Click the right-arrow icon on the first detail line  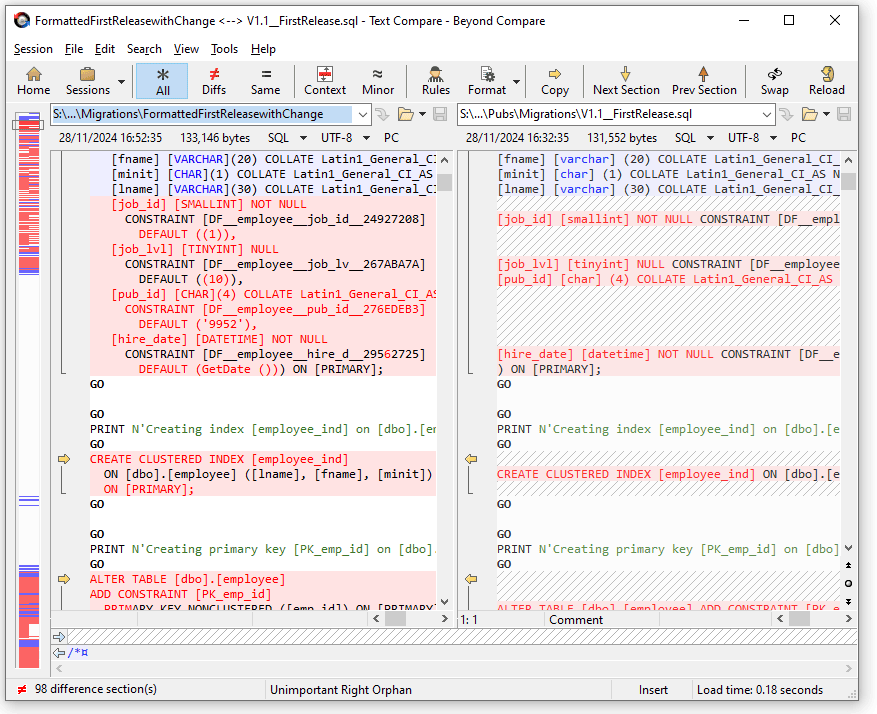pos(59,637)
